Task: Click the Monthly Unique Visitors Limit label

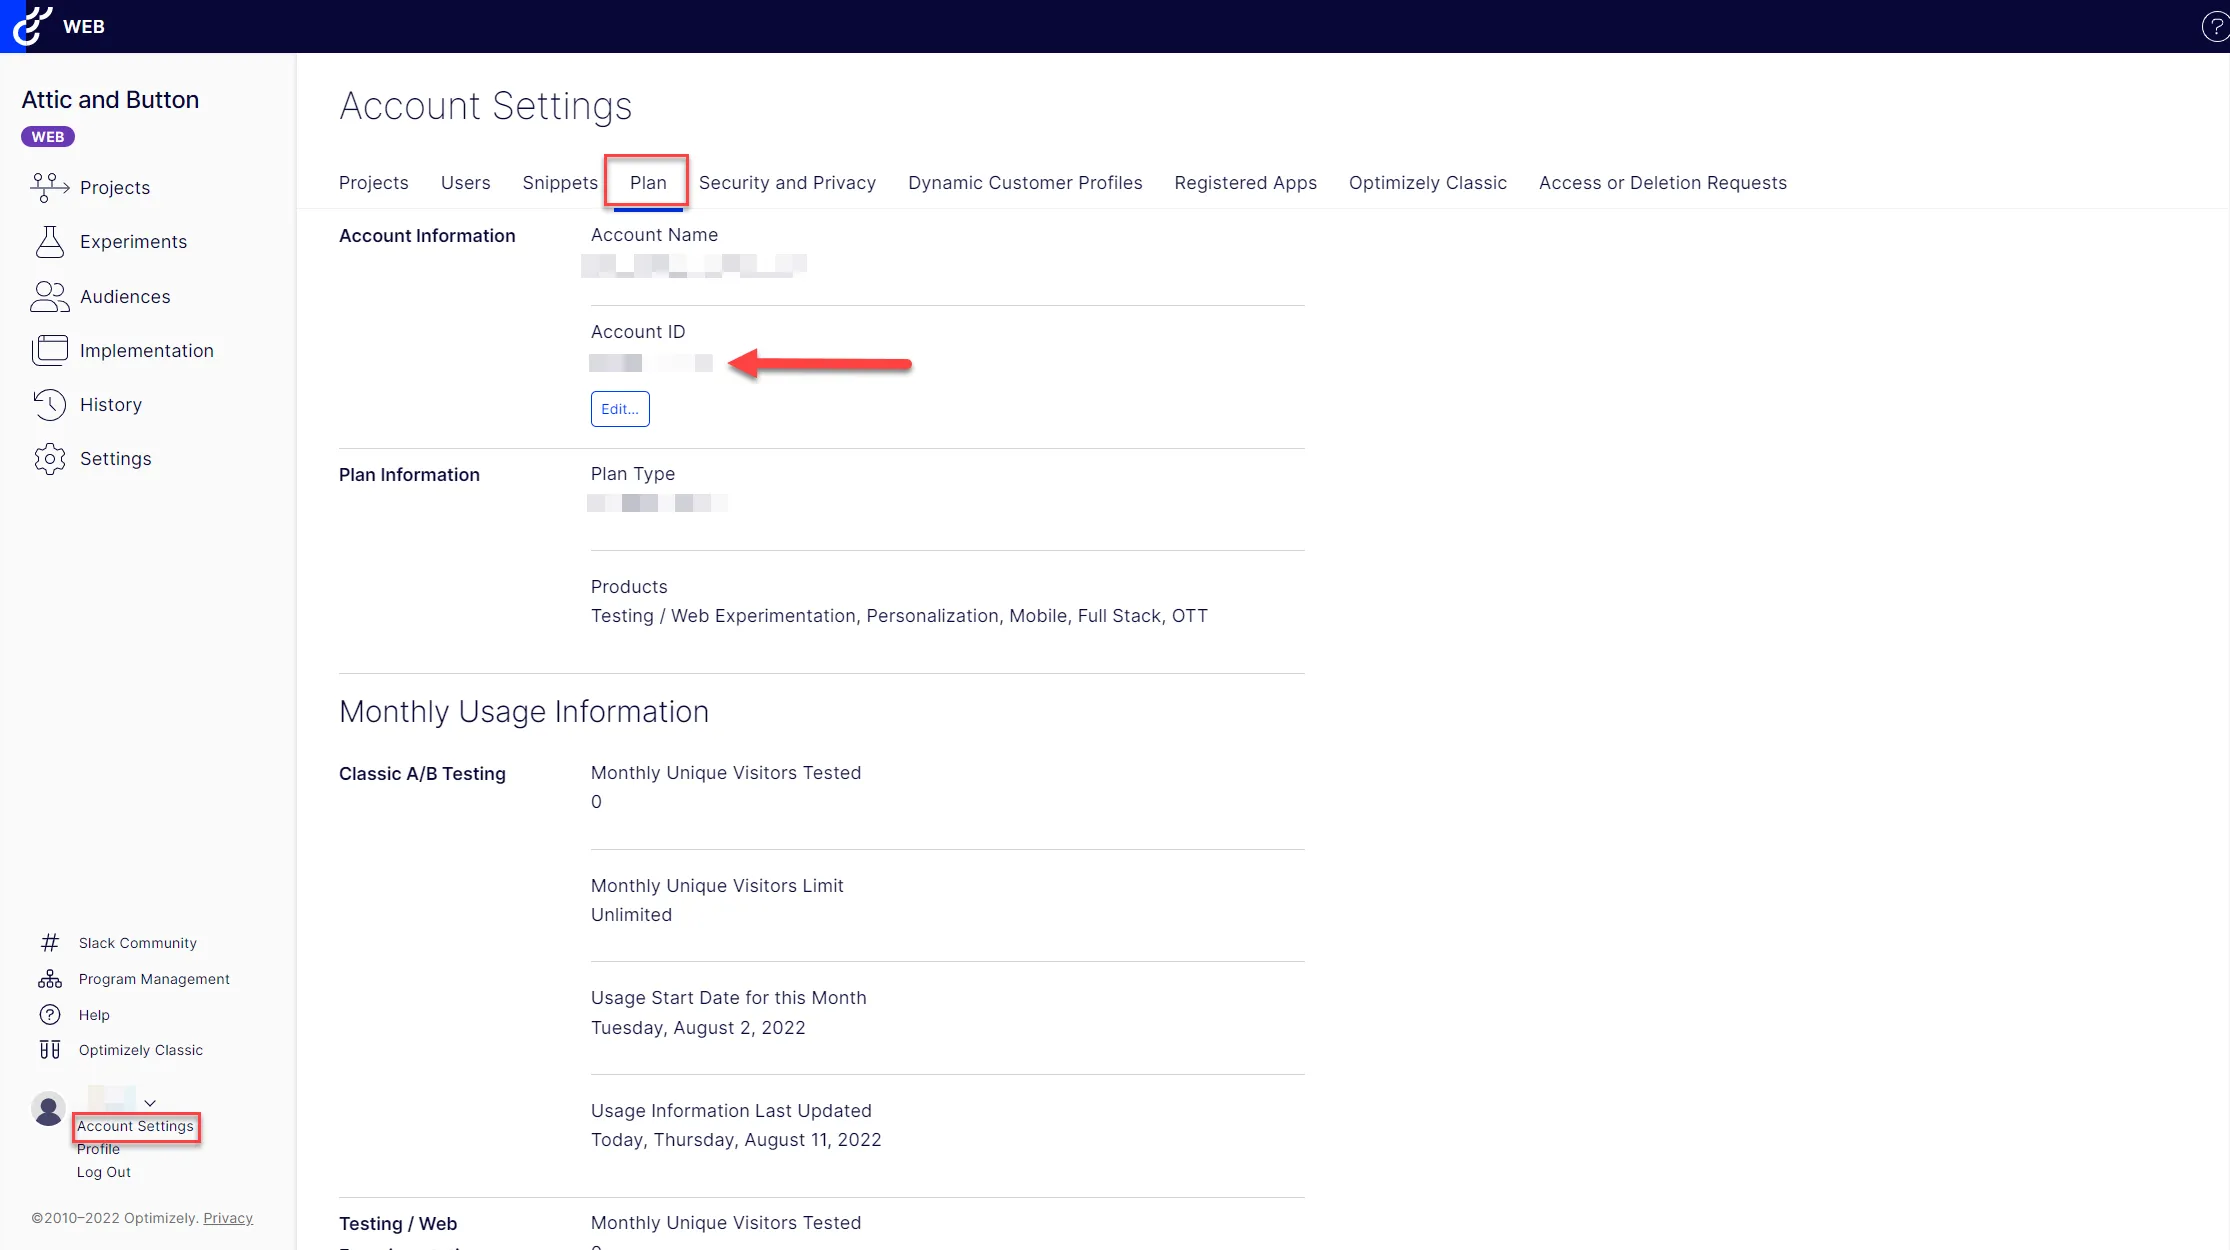Action: [x=717, y=886]
